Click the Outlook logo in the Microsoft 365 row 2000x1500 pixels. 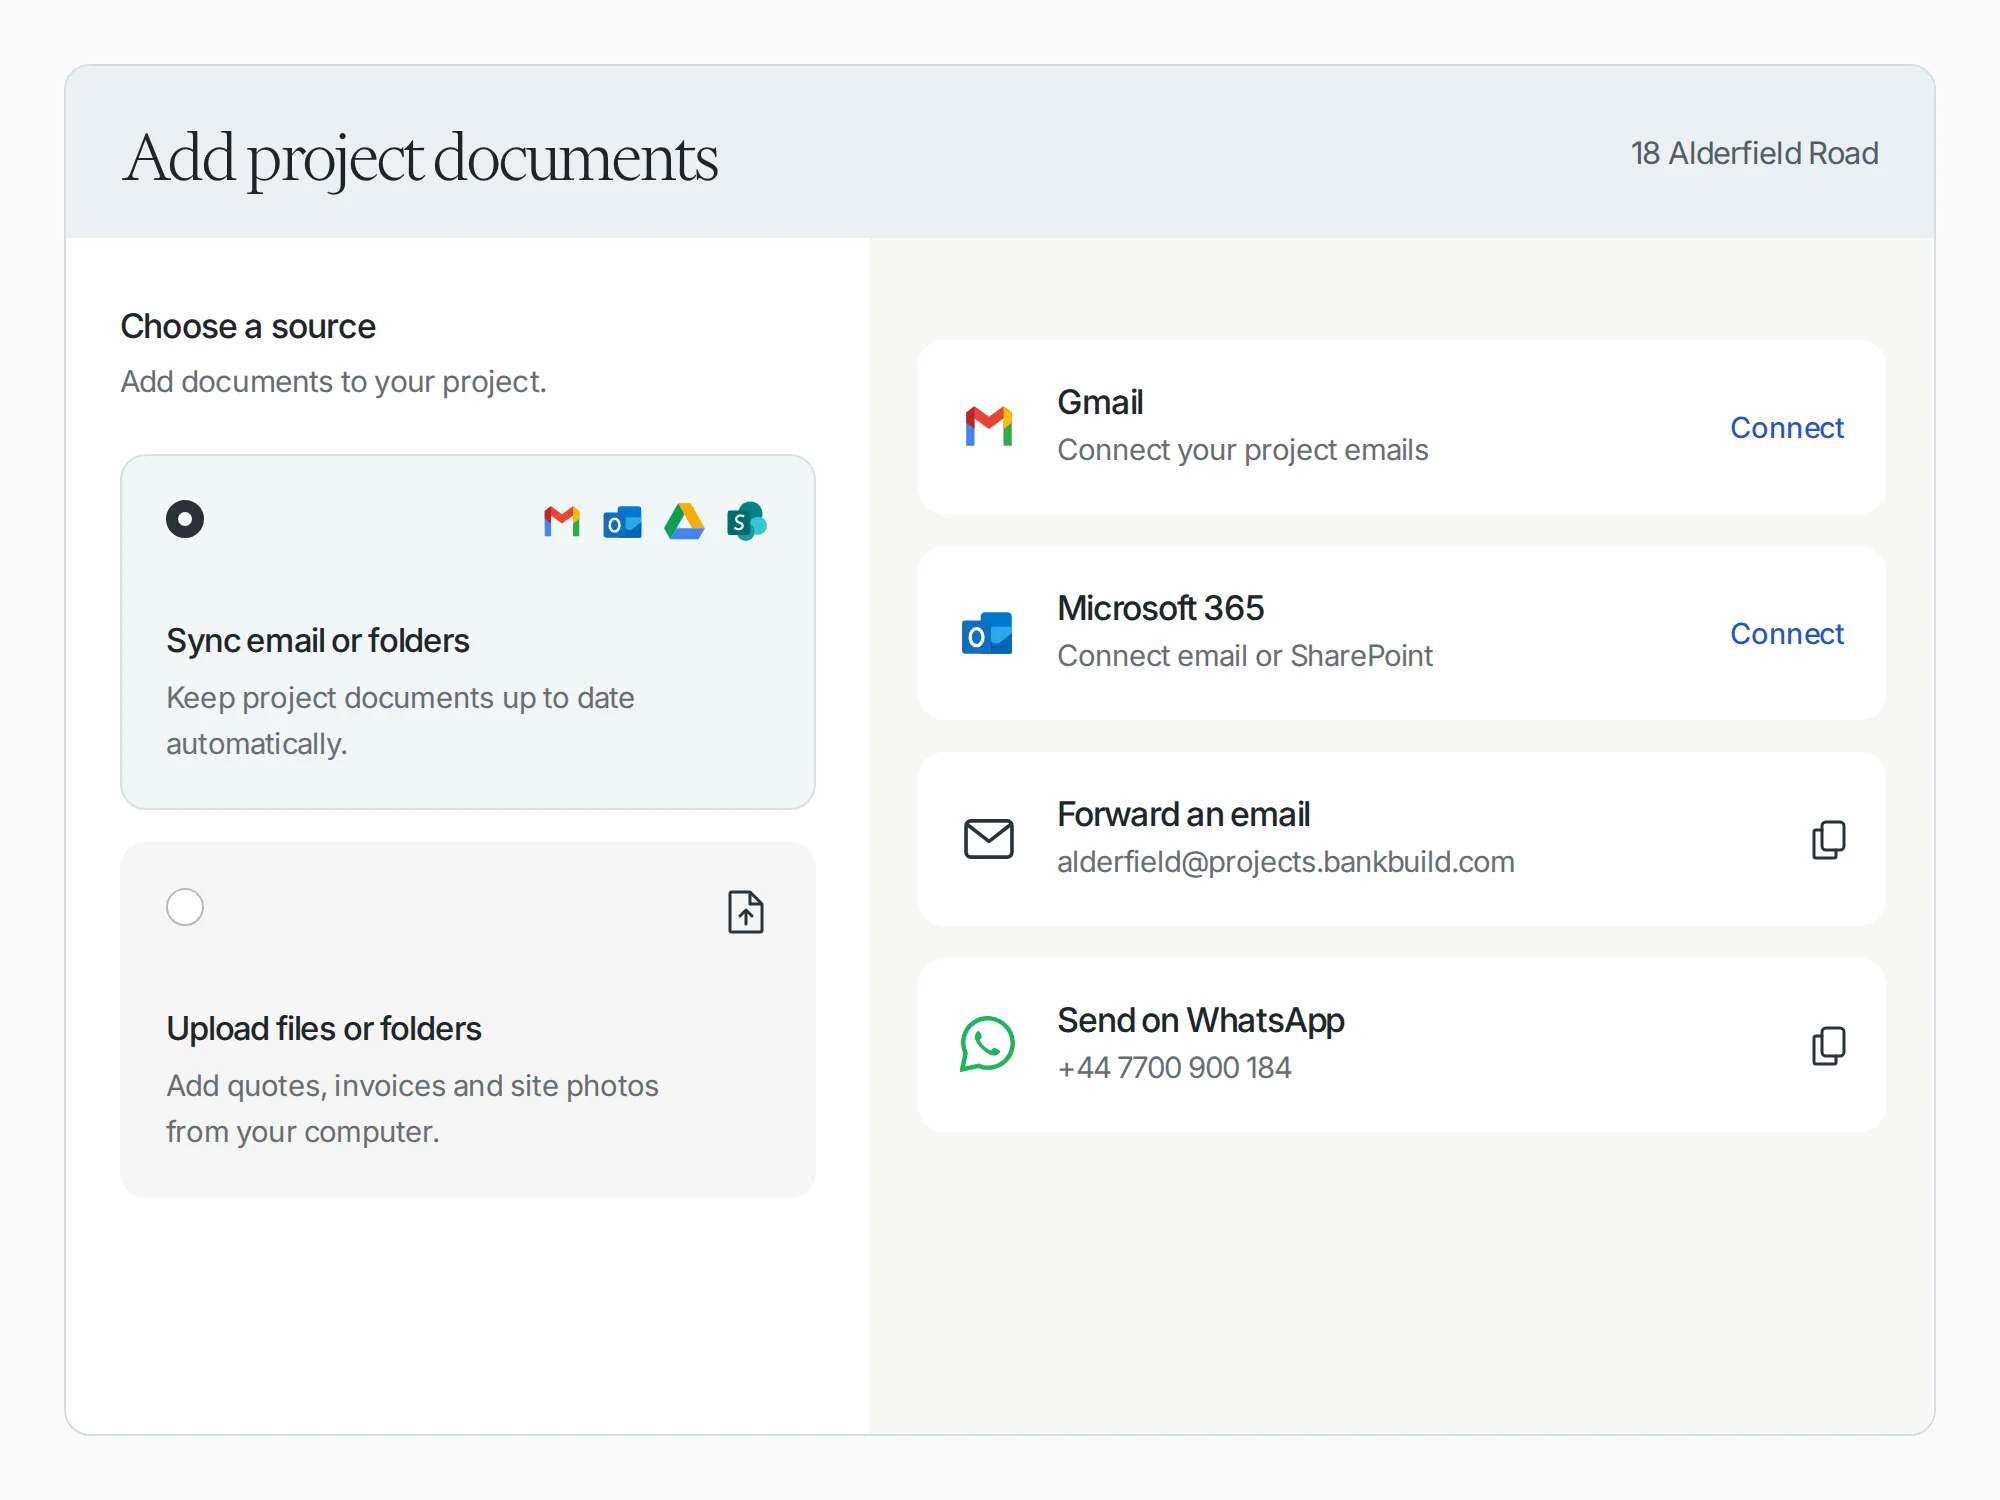[987, 633]
